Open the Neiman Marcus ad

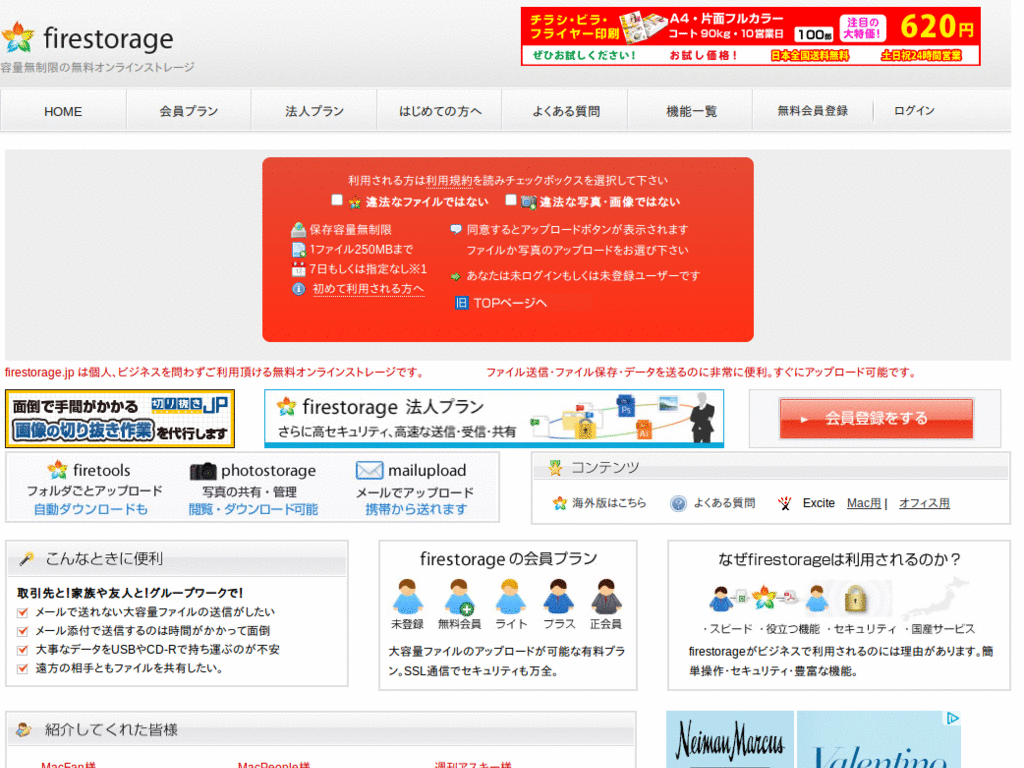click(729, 739)
